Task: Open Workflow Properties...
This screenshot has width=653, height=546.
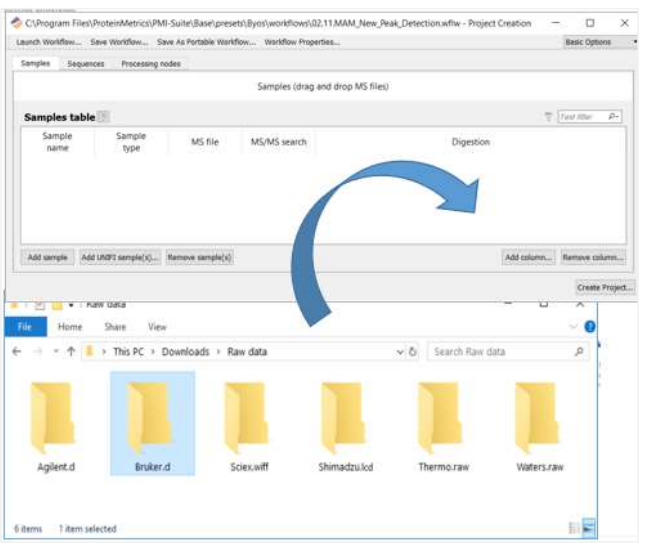Action: [x=302, y=42]
